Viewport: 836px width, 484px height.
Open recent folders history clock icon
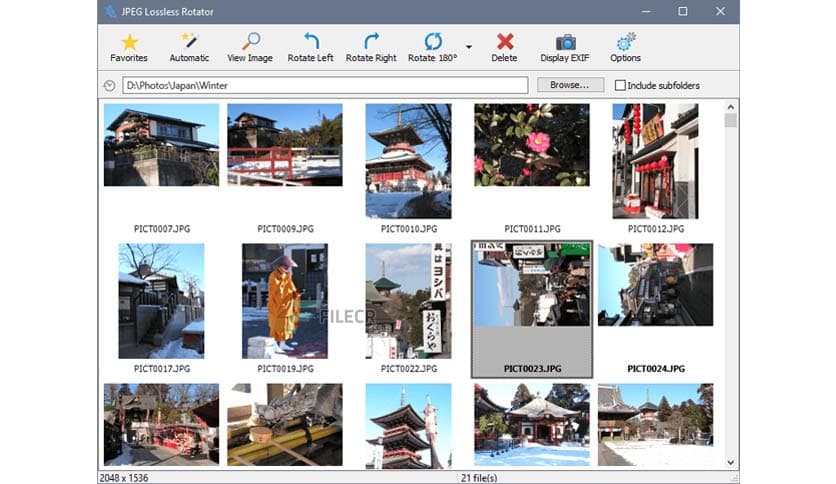[x=109, y=85]
